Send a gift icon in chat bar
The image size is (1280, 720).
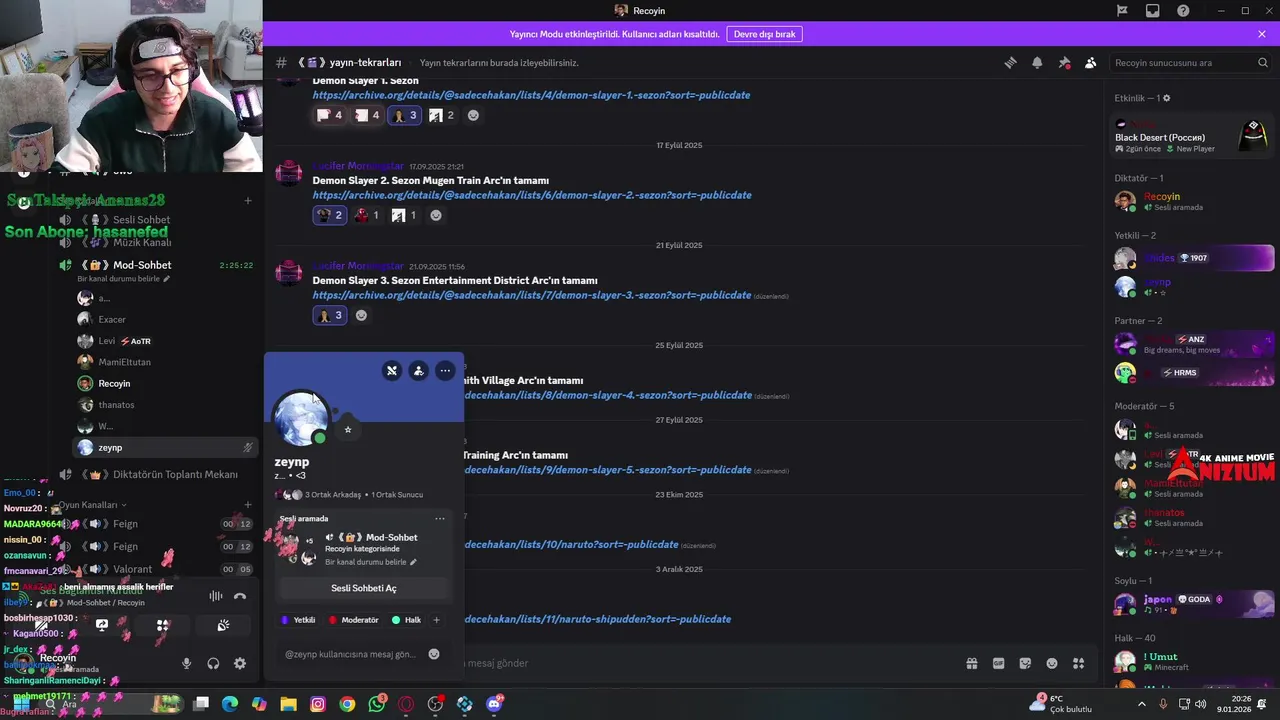click(971, 663)
